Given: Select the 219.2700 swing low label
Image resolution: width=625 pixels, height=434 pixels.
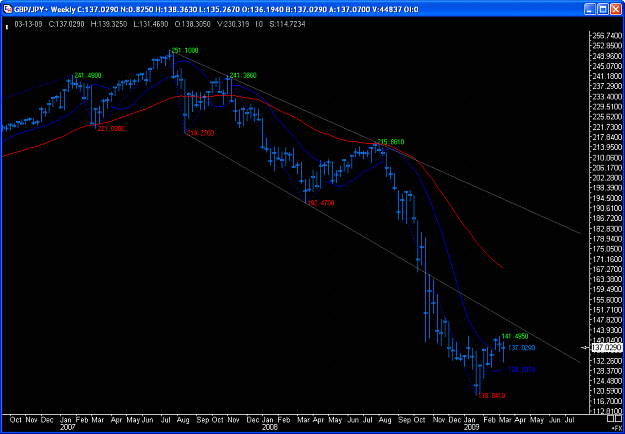Looking at the screenshot, I should 200,133.
